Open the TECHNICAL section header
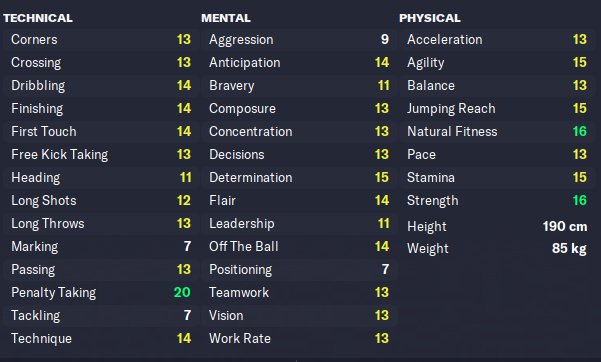601x362 pixels. click(x=38, y=18)
